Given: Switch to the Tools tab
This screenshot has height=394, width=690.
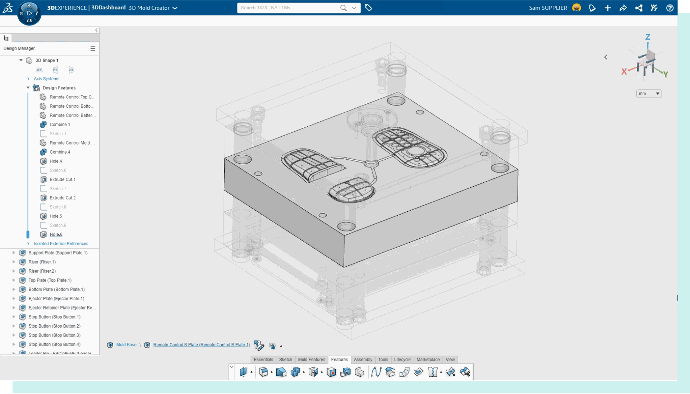Looking at the screenshot, I should (383, 360).
